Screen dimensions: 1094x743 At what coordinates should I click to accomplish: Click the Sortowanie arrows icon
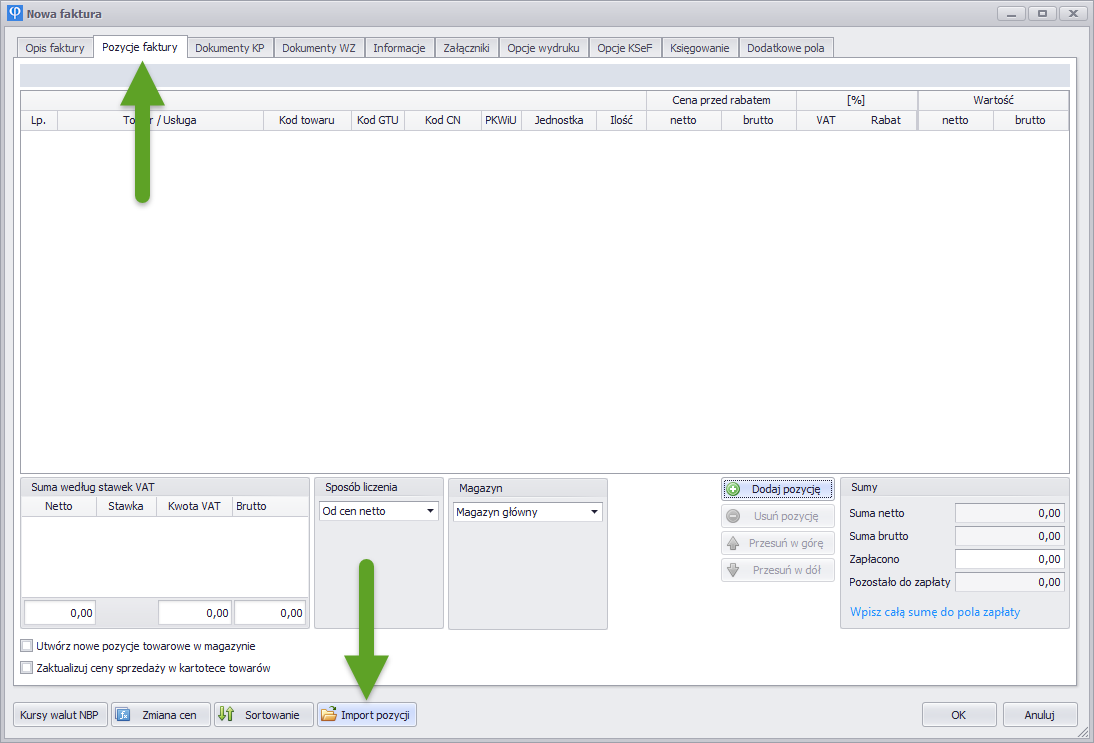226,715
